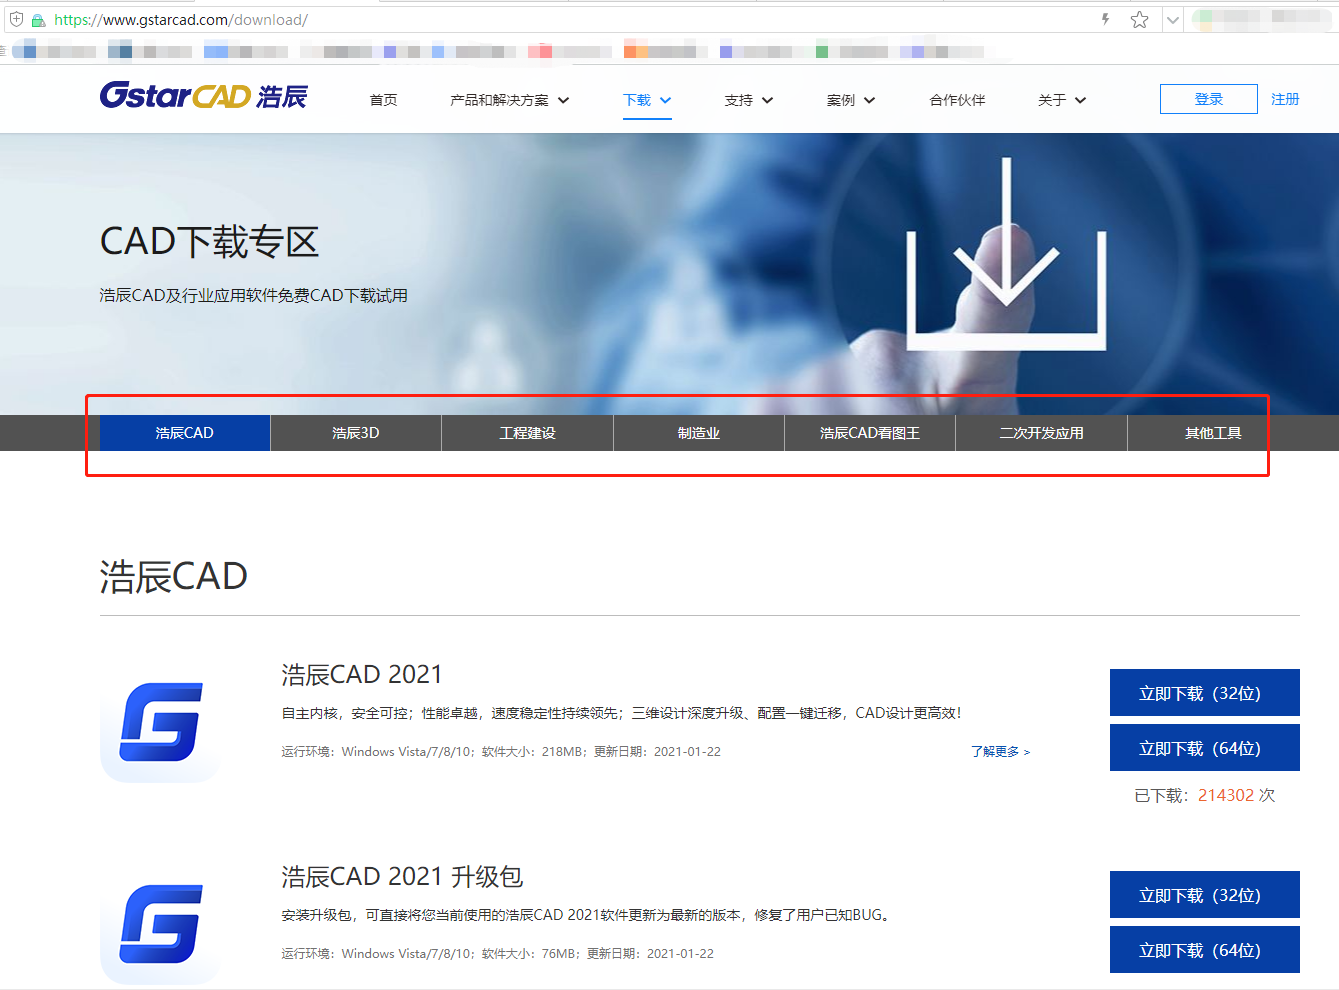
Task: Switch to the 二次开发应用 tab
Action: 1041,433
